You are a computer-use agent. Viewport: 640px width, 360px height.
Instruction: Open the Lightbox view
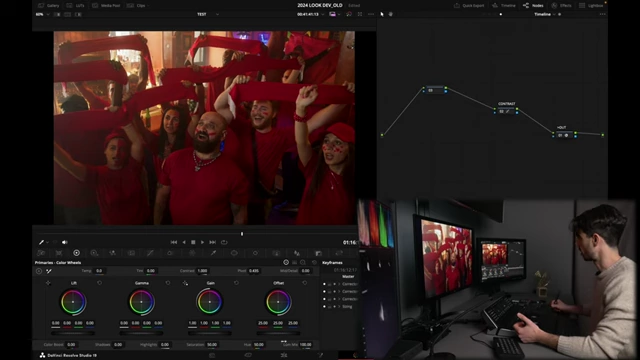click(591, 5)
